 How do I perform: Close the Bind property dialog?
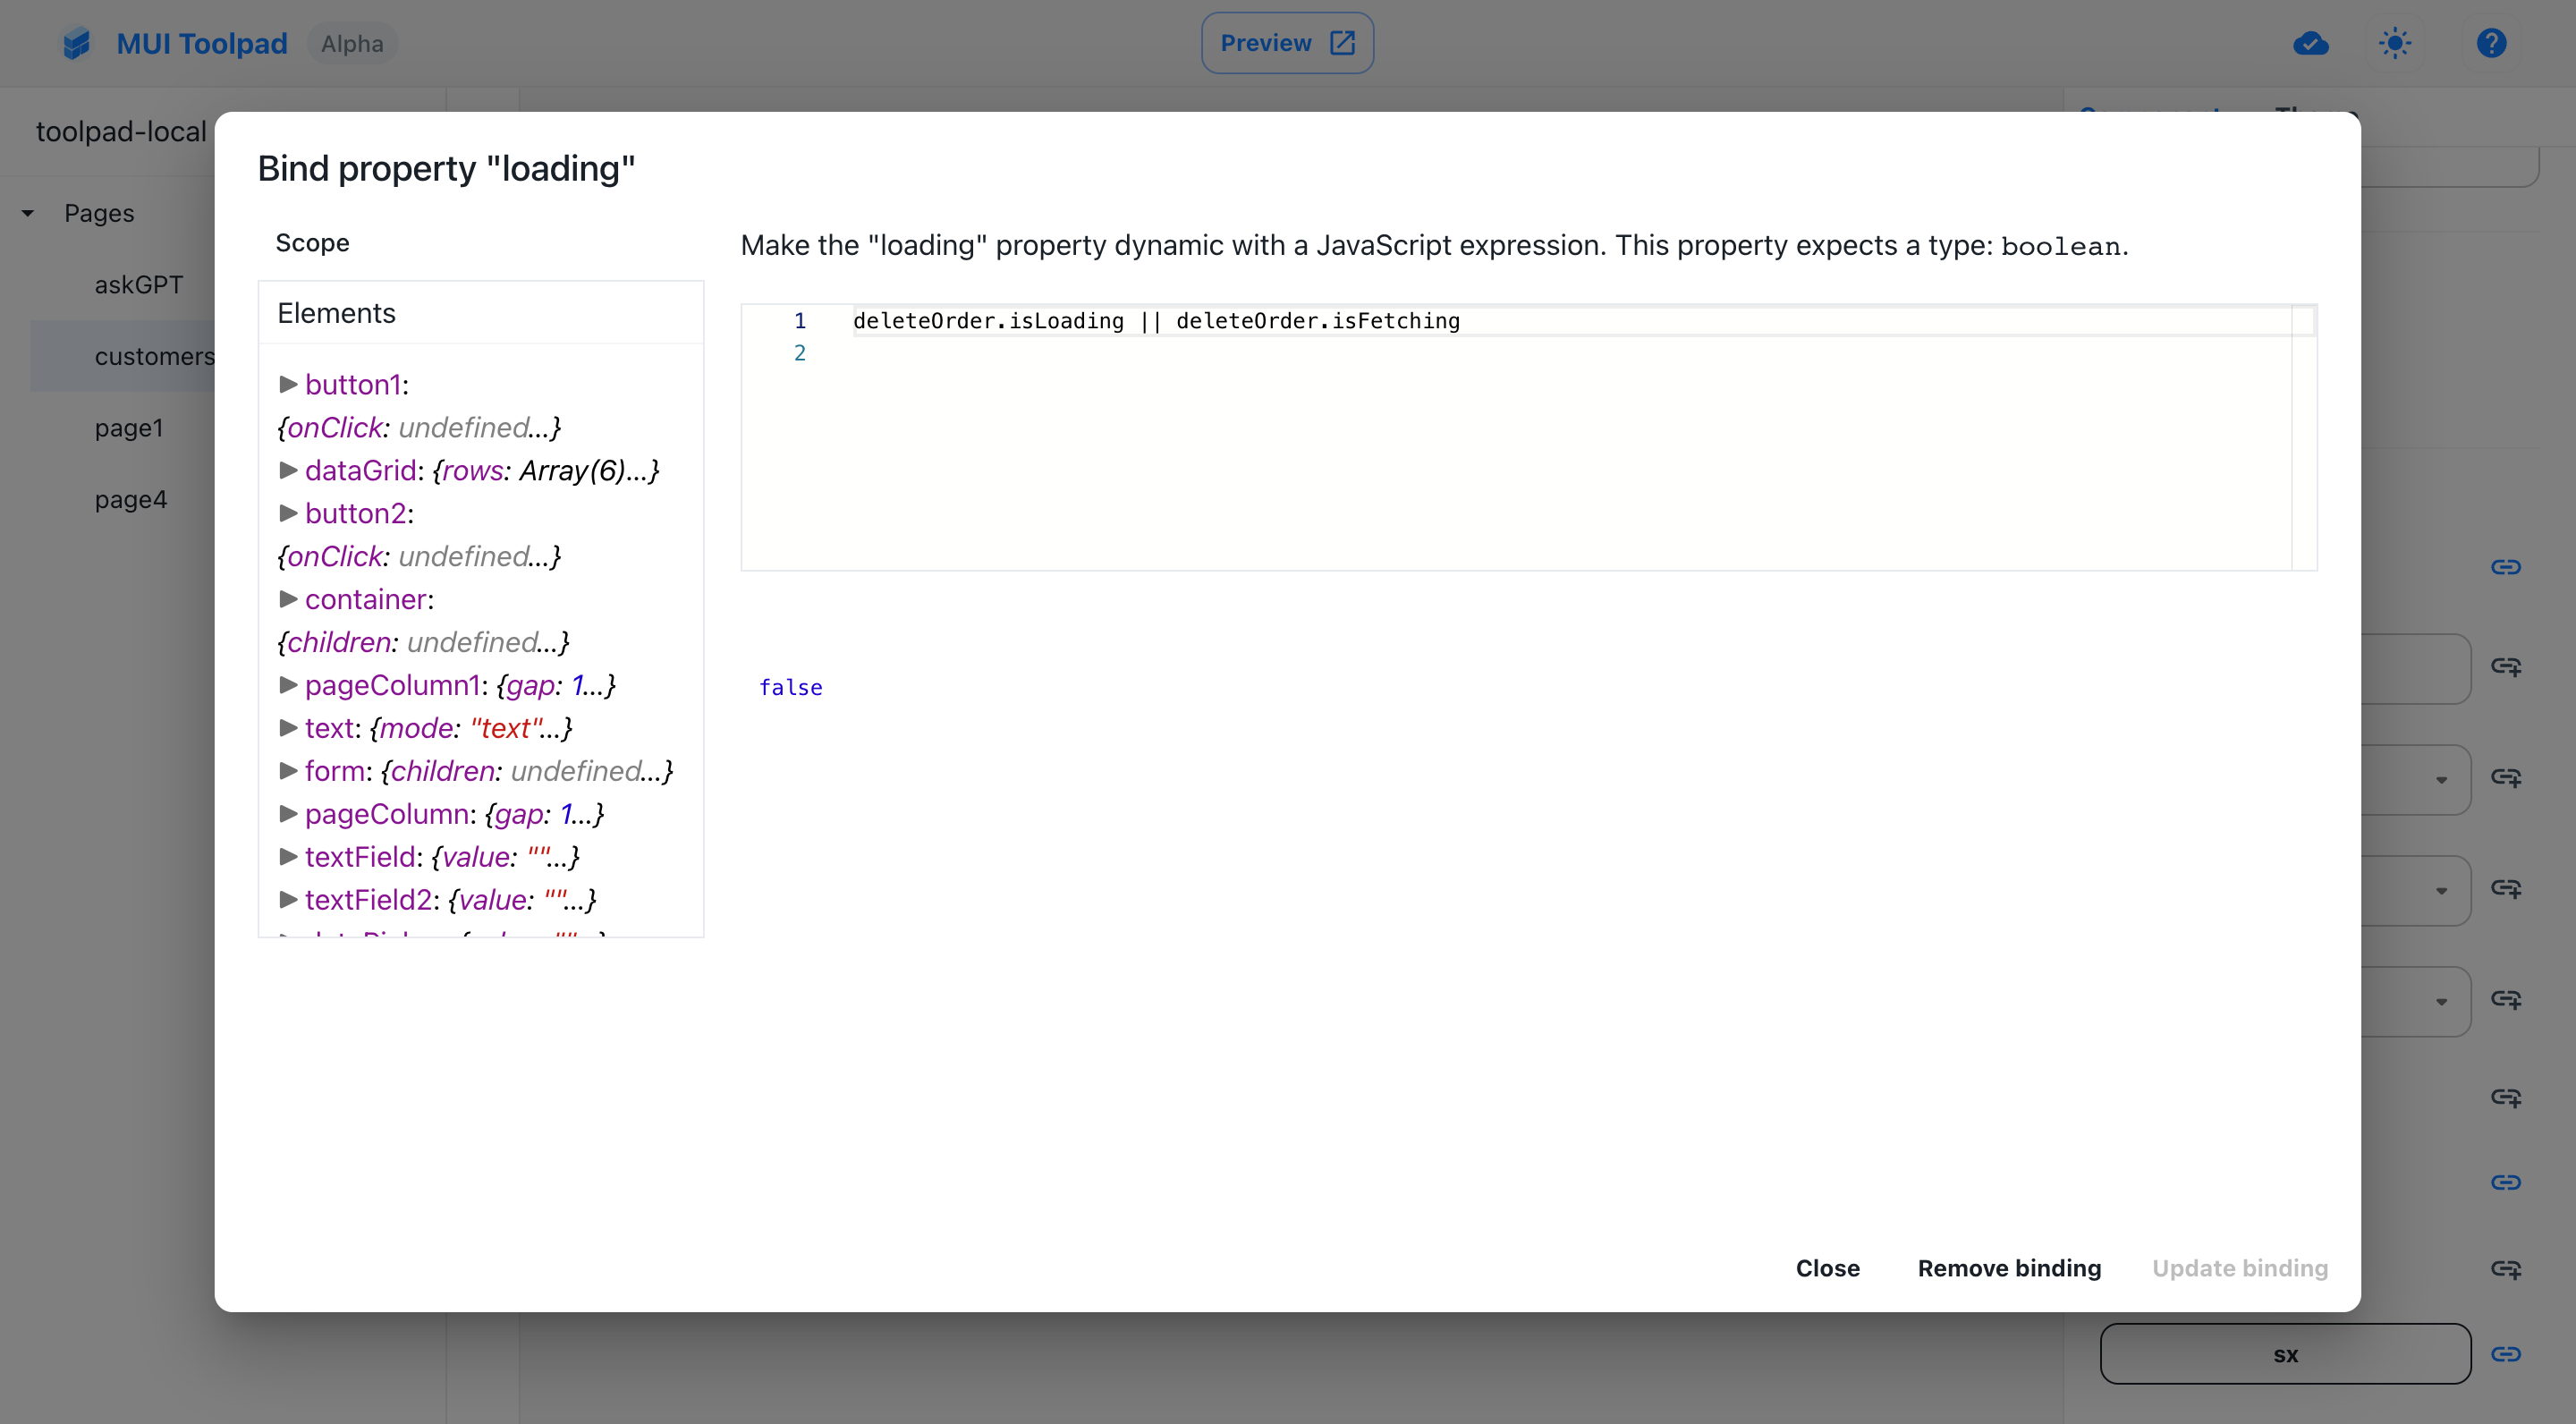[1827, 1268]
